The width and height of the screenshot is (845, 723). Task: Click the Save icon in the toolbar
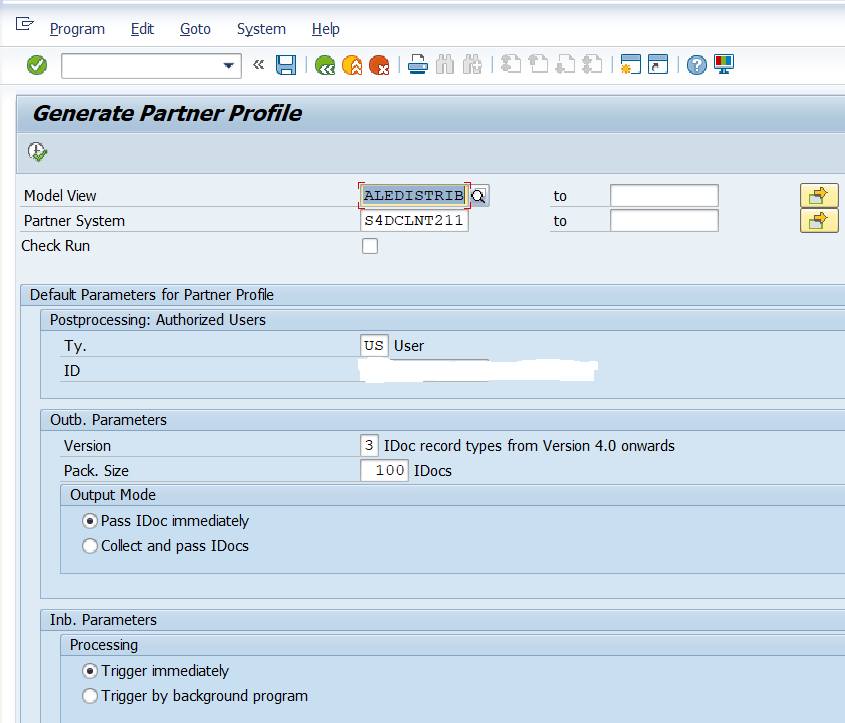click(x=286, y=64)
